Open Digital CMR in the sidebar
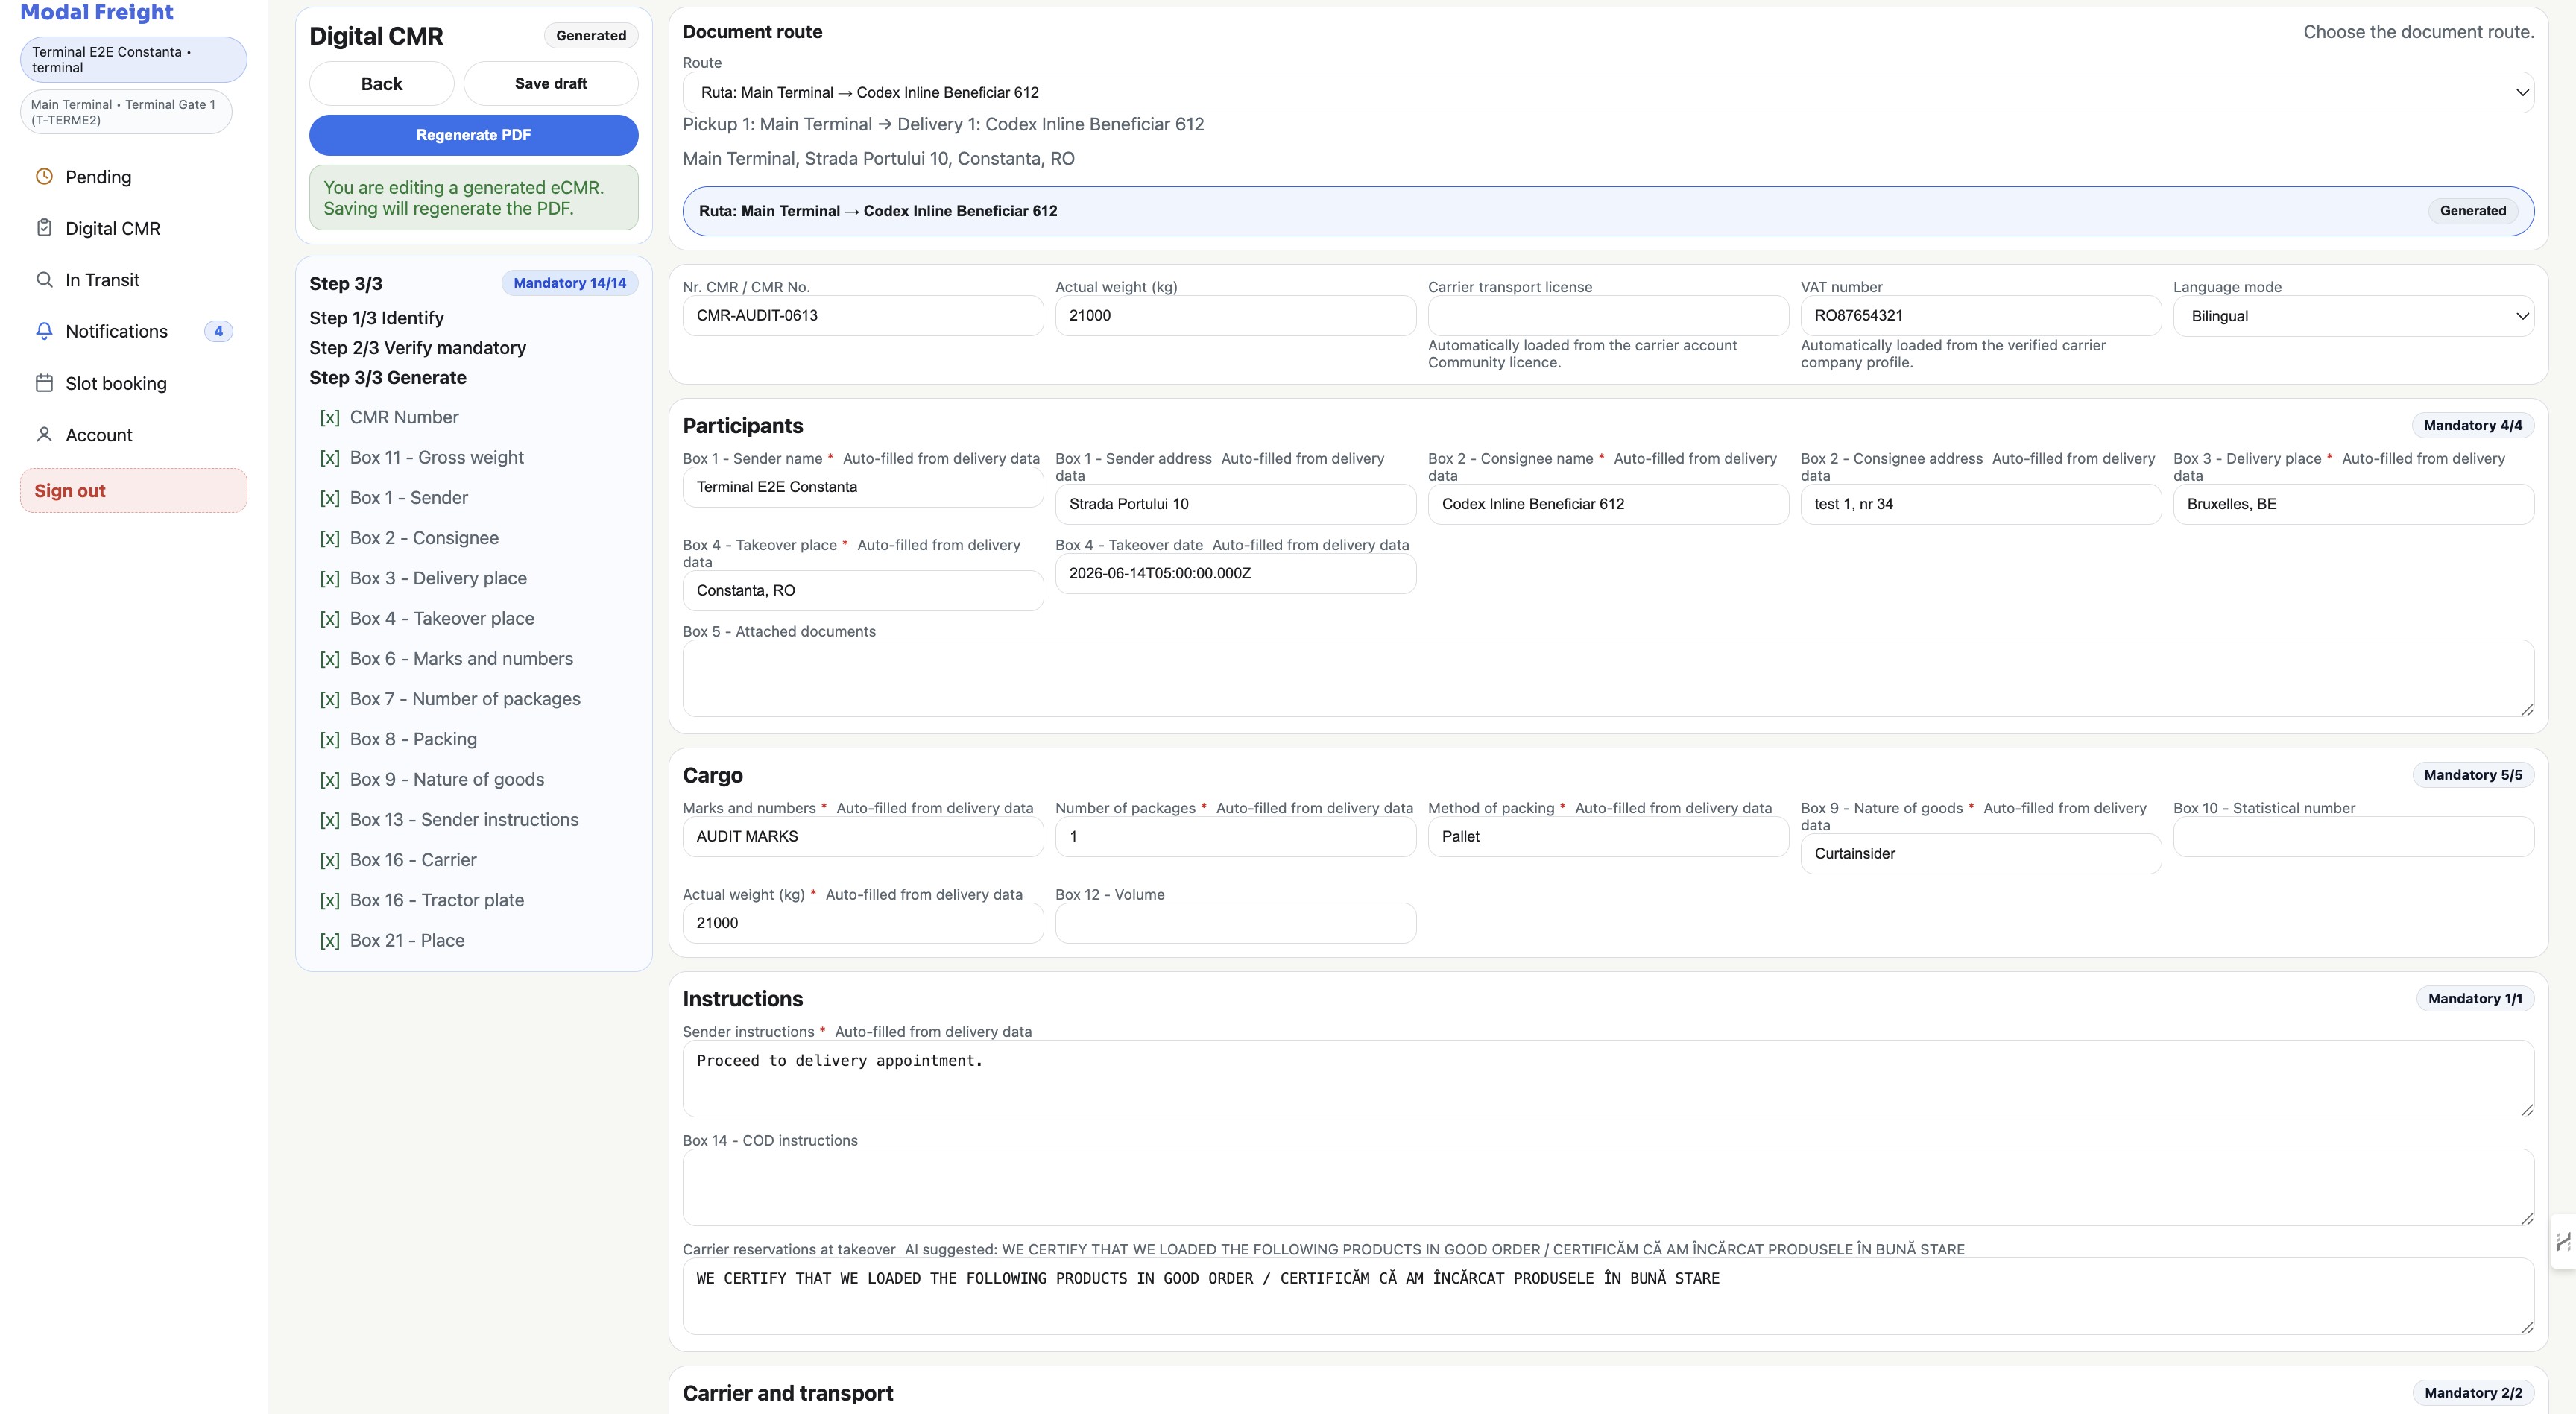This screenshot has height=1414, width=2576. [133, 228]
